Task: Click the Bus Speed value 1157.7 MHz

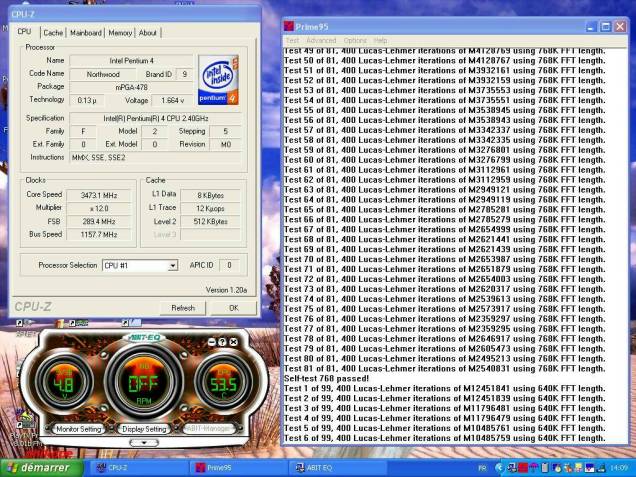Action: tap(99, 234)
